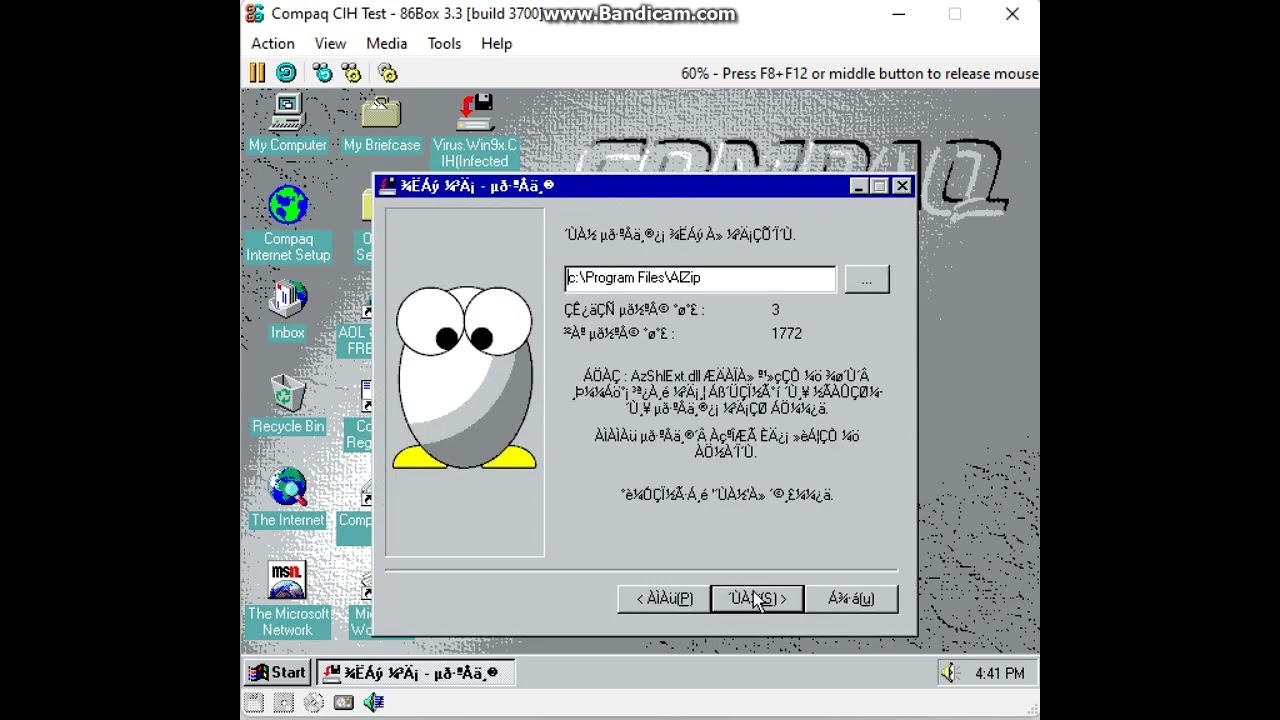Click the CD-ROM status bar icon
Screen dimensions: 1280x720
point(314,703)
